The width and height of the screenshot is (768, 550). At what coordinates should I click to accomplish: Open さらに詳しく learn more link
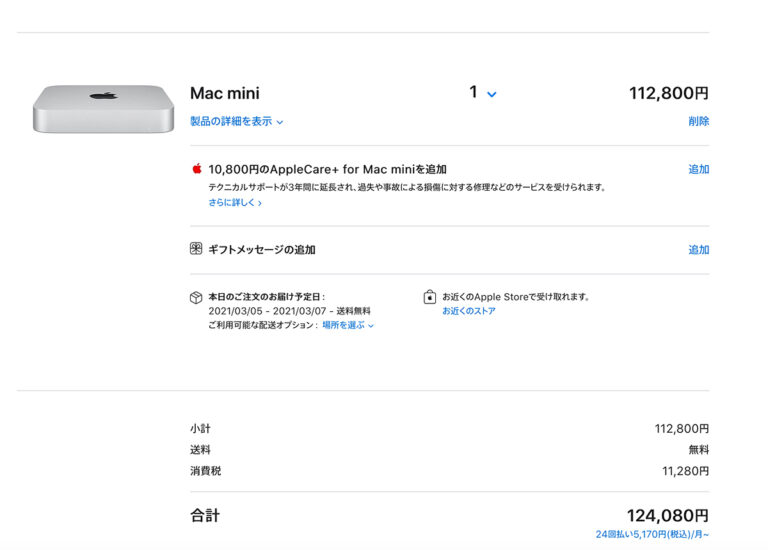pyautogui.click(x=235, y=202)
